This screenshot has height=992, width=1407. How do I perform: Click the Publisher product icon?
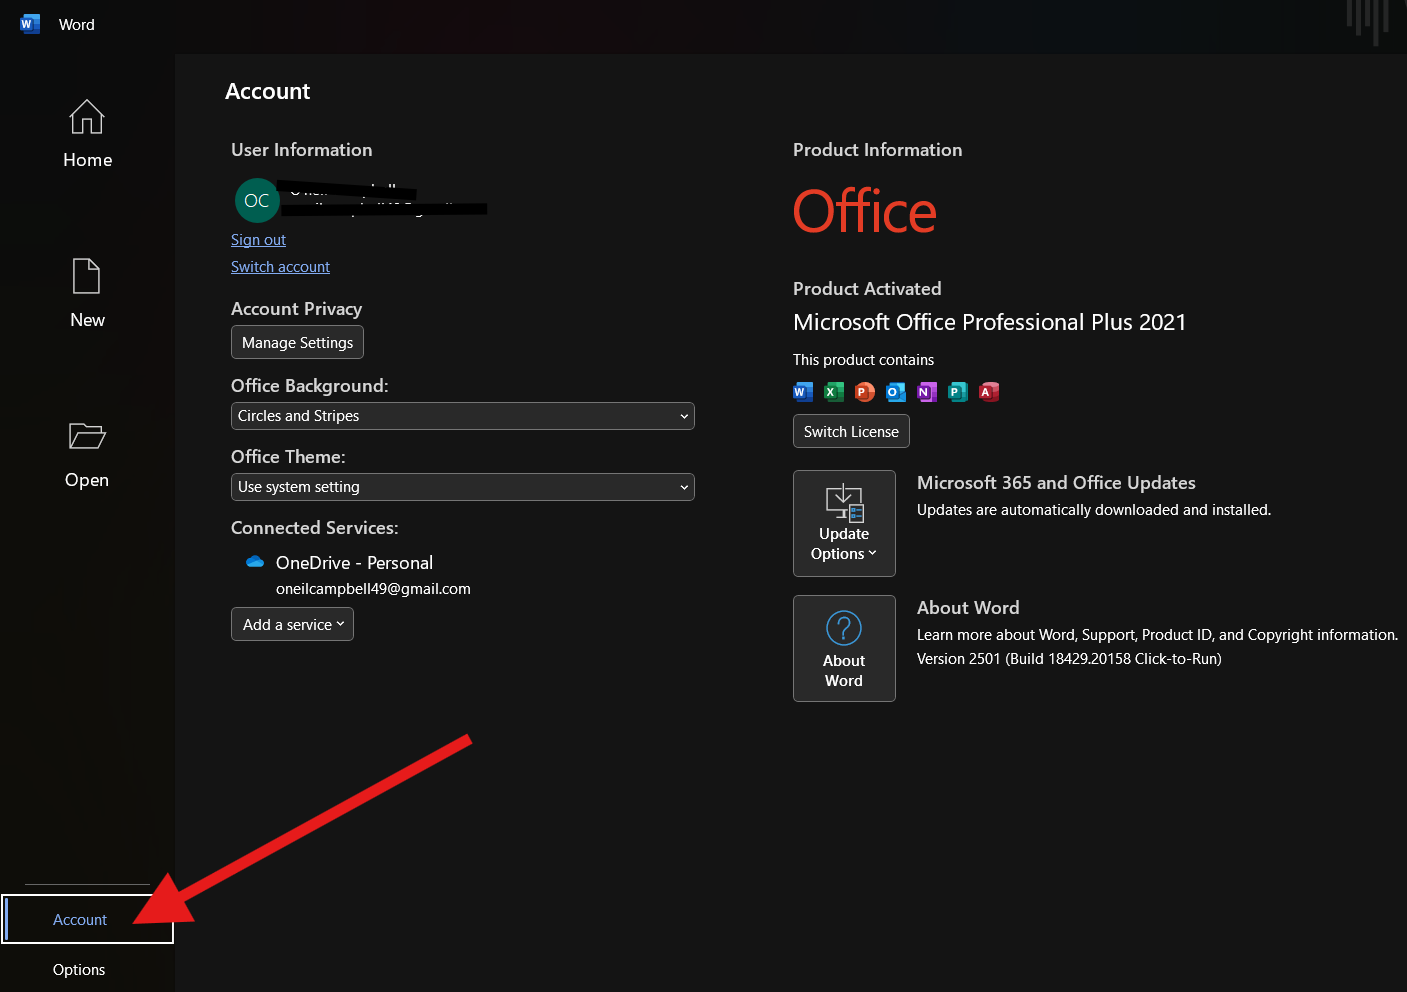(x=958, y=392)
